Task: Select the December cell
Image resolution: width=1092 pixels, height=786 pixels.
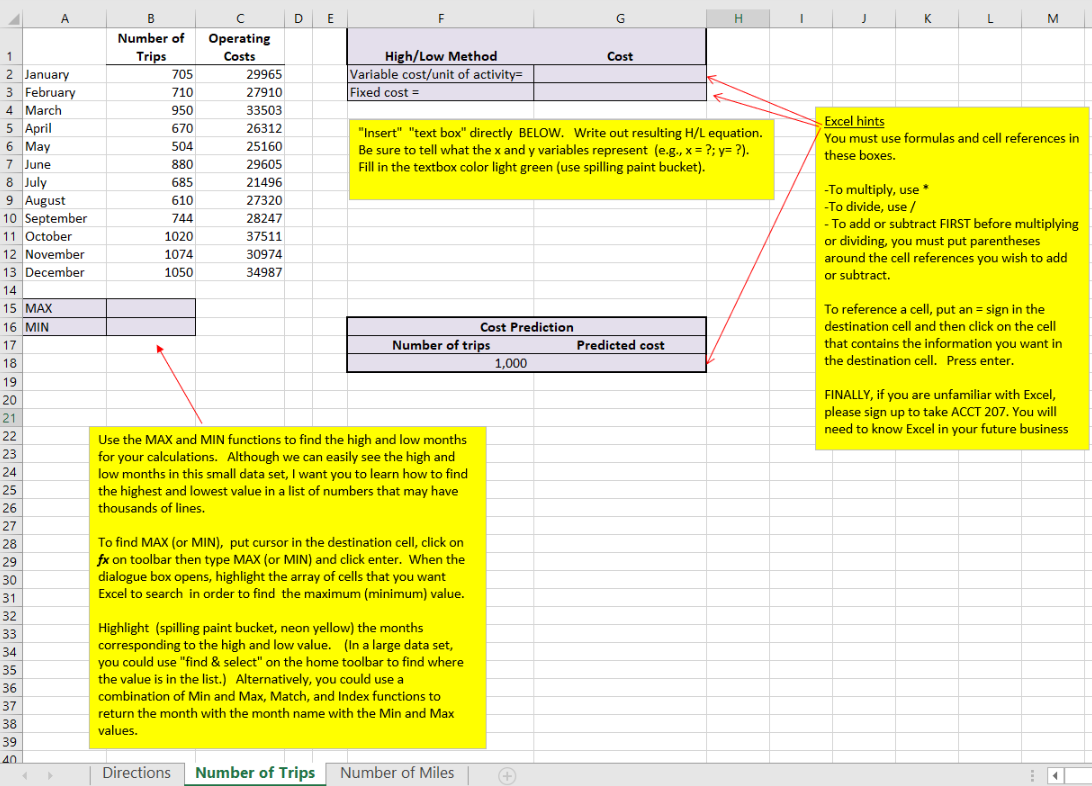Action: [x=65, y=273]
